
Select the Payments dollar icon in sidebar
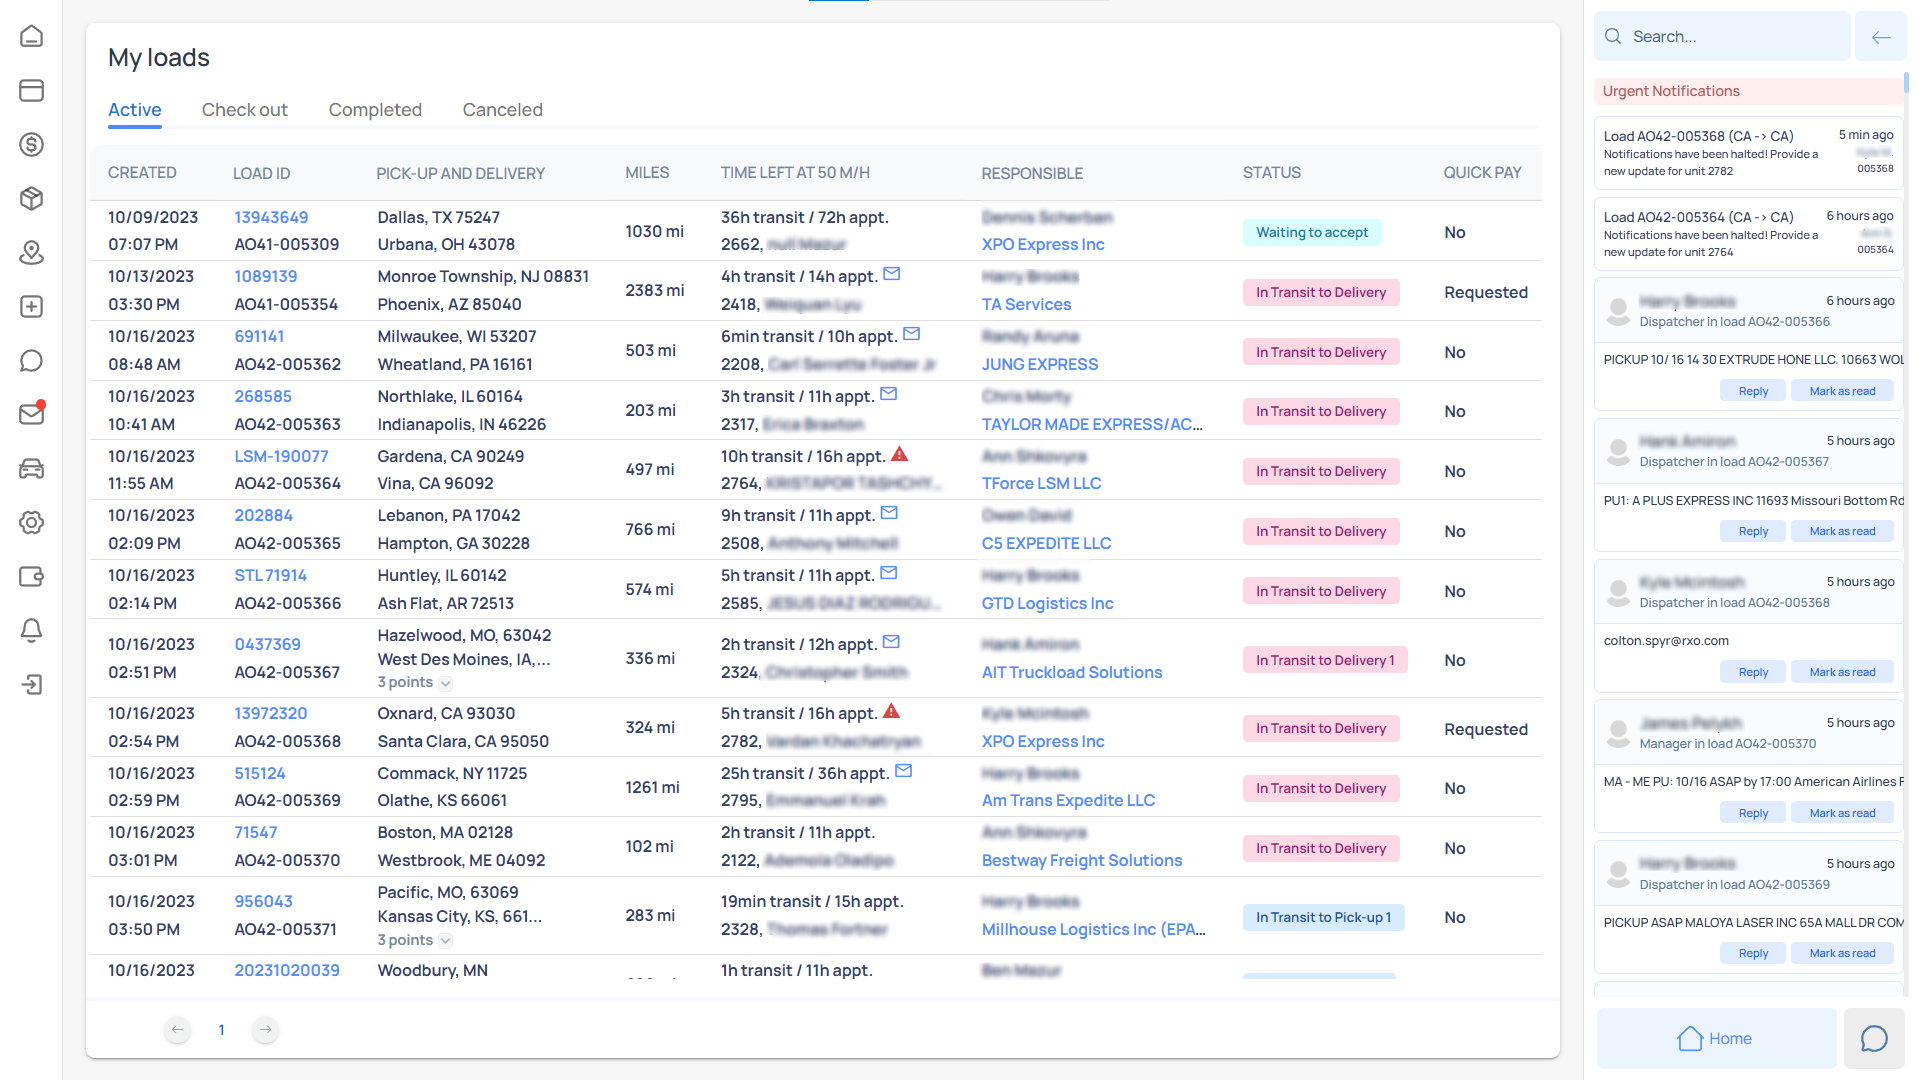click(32, 144)
